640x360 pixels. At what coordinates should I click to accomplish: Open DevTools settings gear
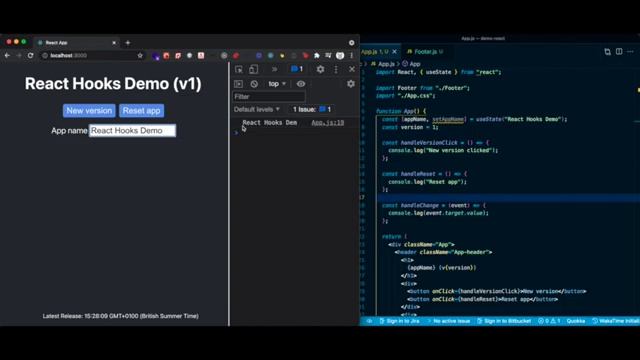click(x=320, y=69)
